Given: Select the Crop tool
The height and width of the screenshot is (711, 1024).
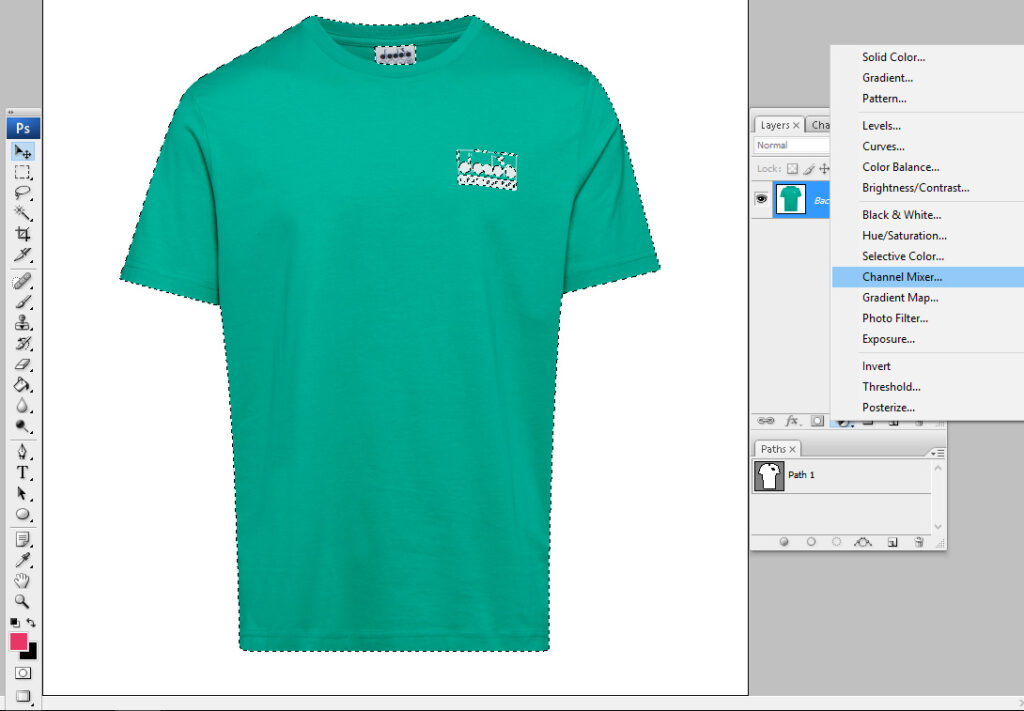Looking at the screenshot, I should tap(22, 234).
